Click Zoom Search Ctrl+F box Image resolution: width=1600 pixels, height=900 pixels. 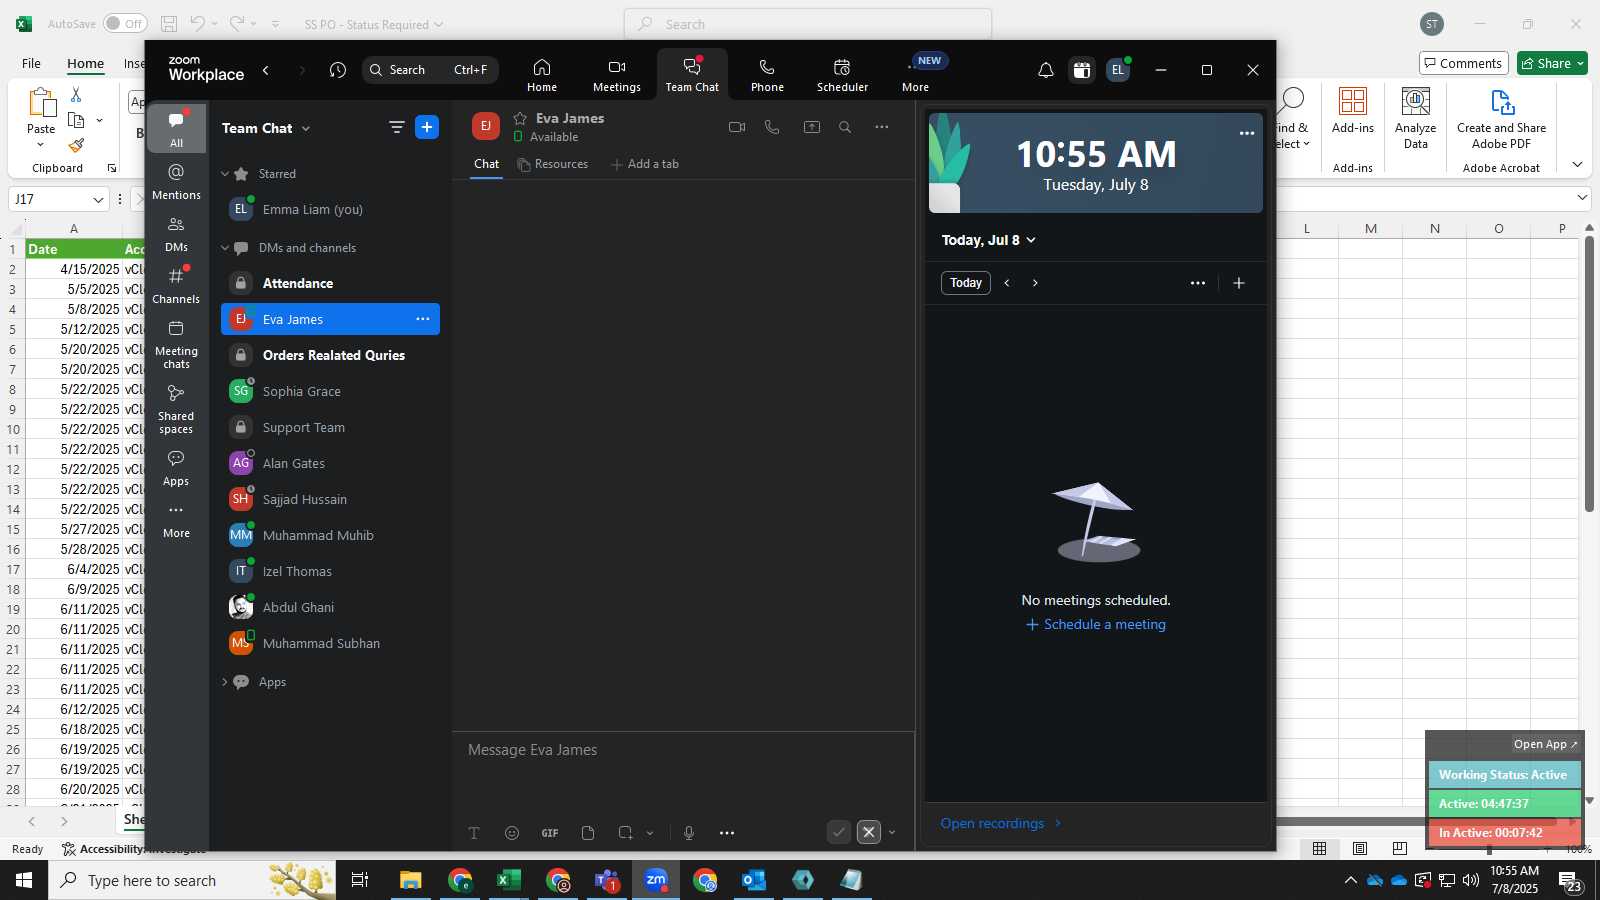[430, 70]
